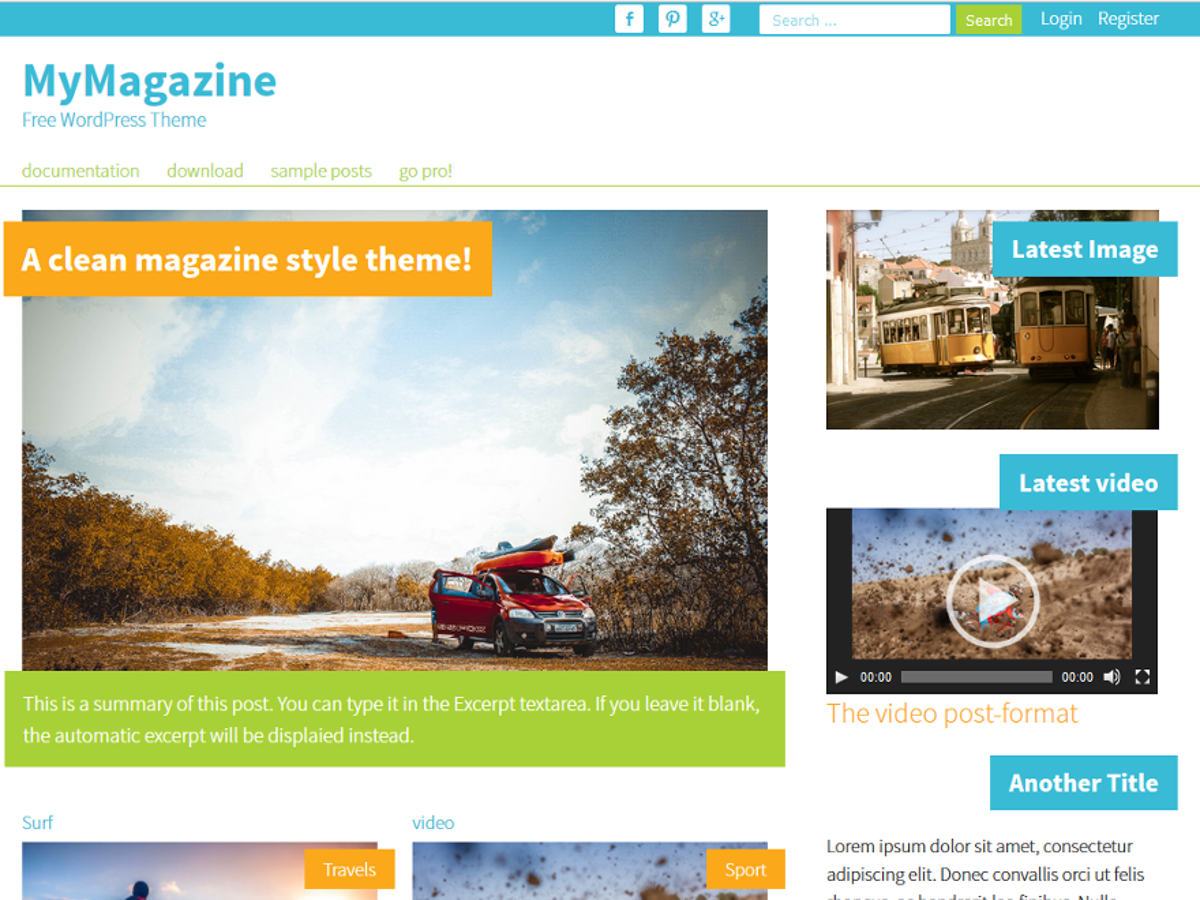The image size is (1200, 900).
Task: Click the Login link
Action: pos(1061,18)
